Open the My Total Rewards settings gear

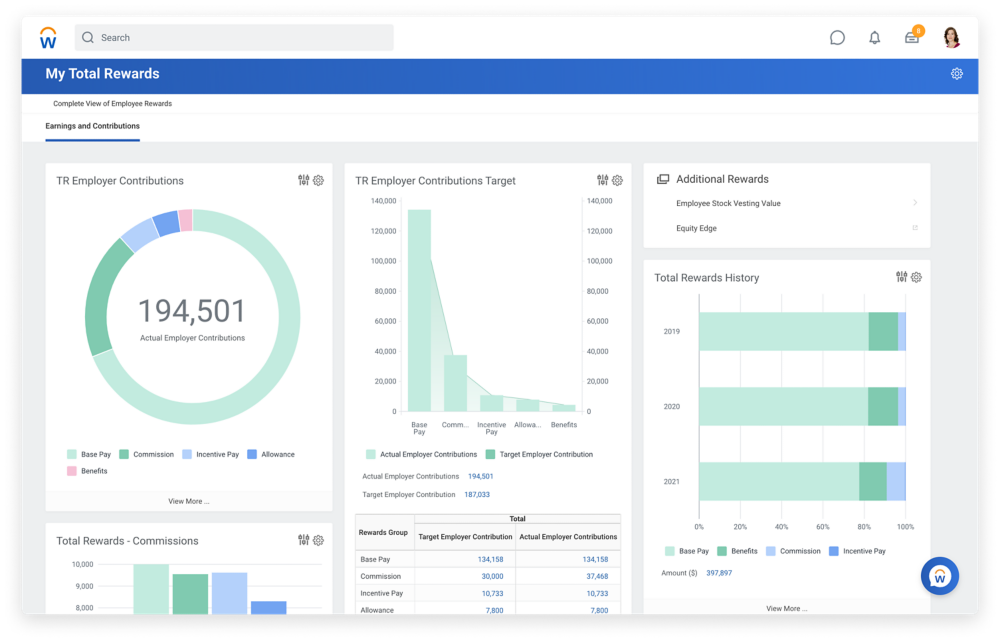coord(957,74)
